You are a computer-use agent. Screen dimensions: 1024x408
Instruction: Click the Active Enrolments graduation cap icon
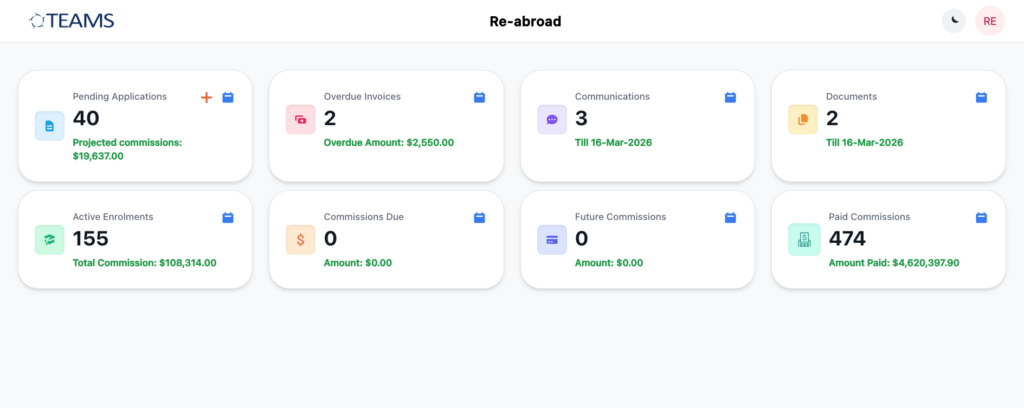50,240
